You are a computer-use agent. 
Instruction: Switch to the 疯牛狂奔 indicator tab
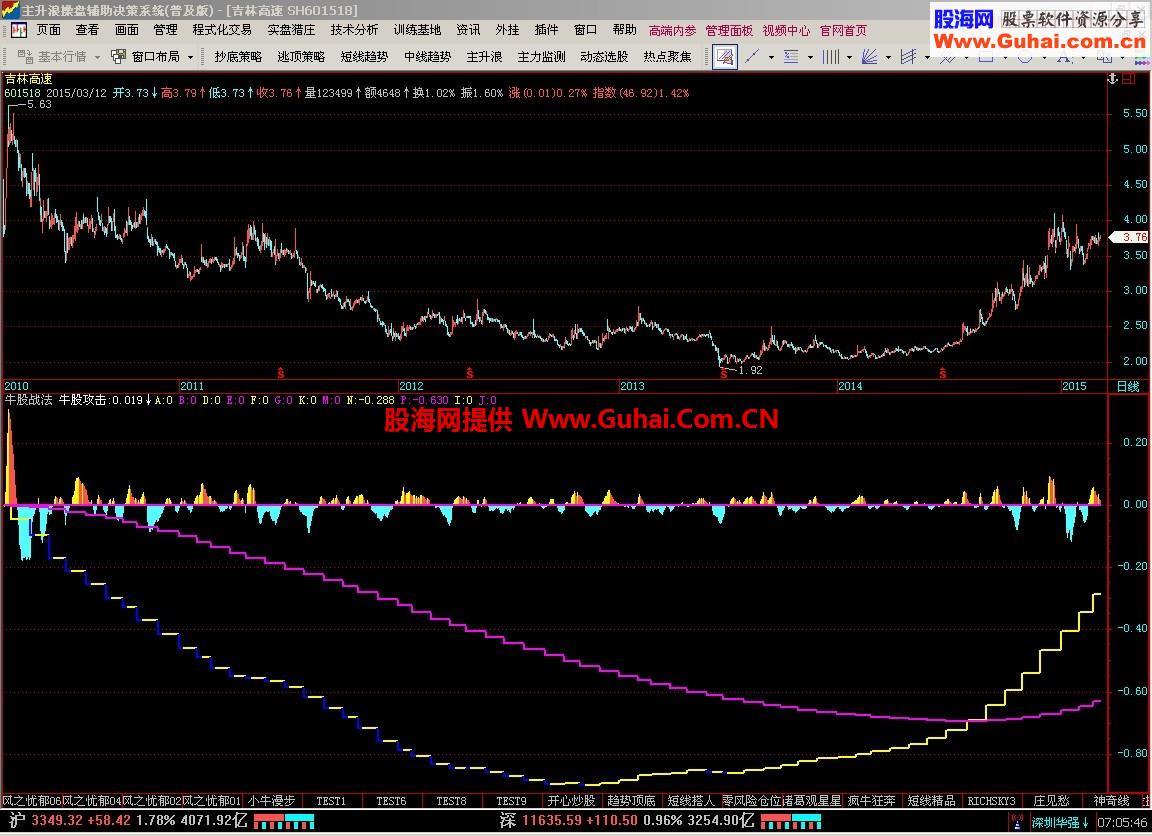(871, 801)
